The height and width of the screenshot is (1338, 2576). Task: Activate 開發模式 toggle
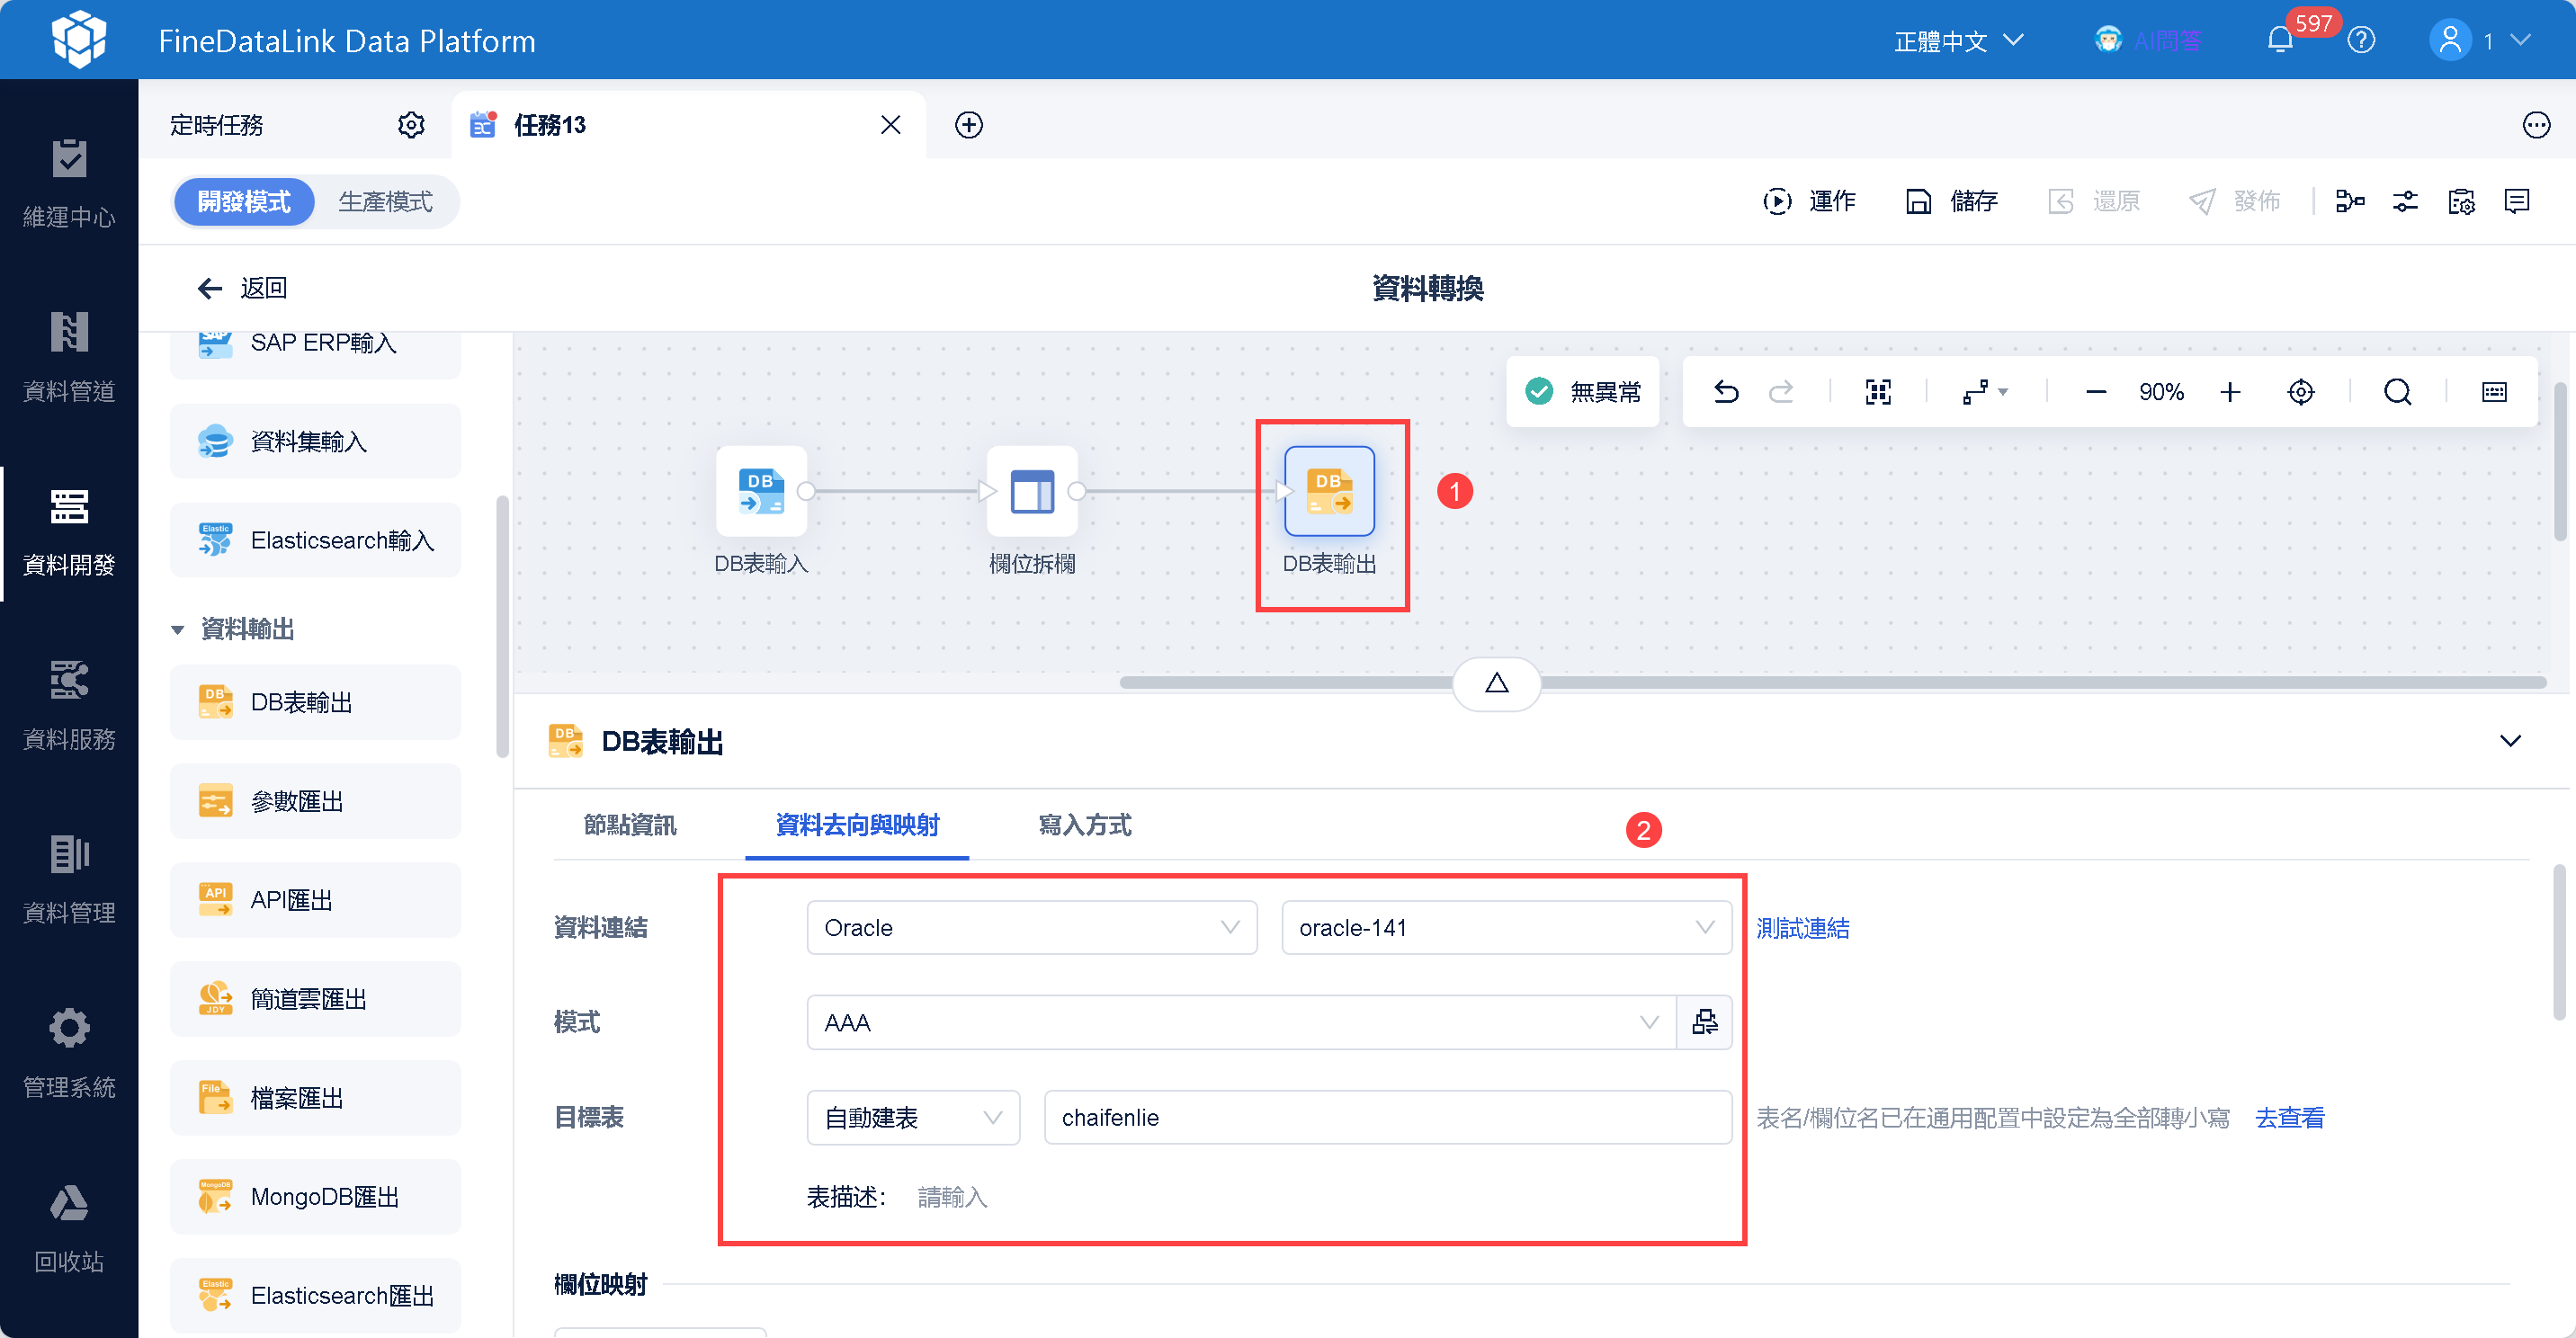(x=244, y=202)
